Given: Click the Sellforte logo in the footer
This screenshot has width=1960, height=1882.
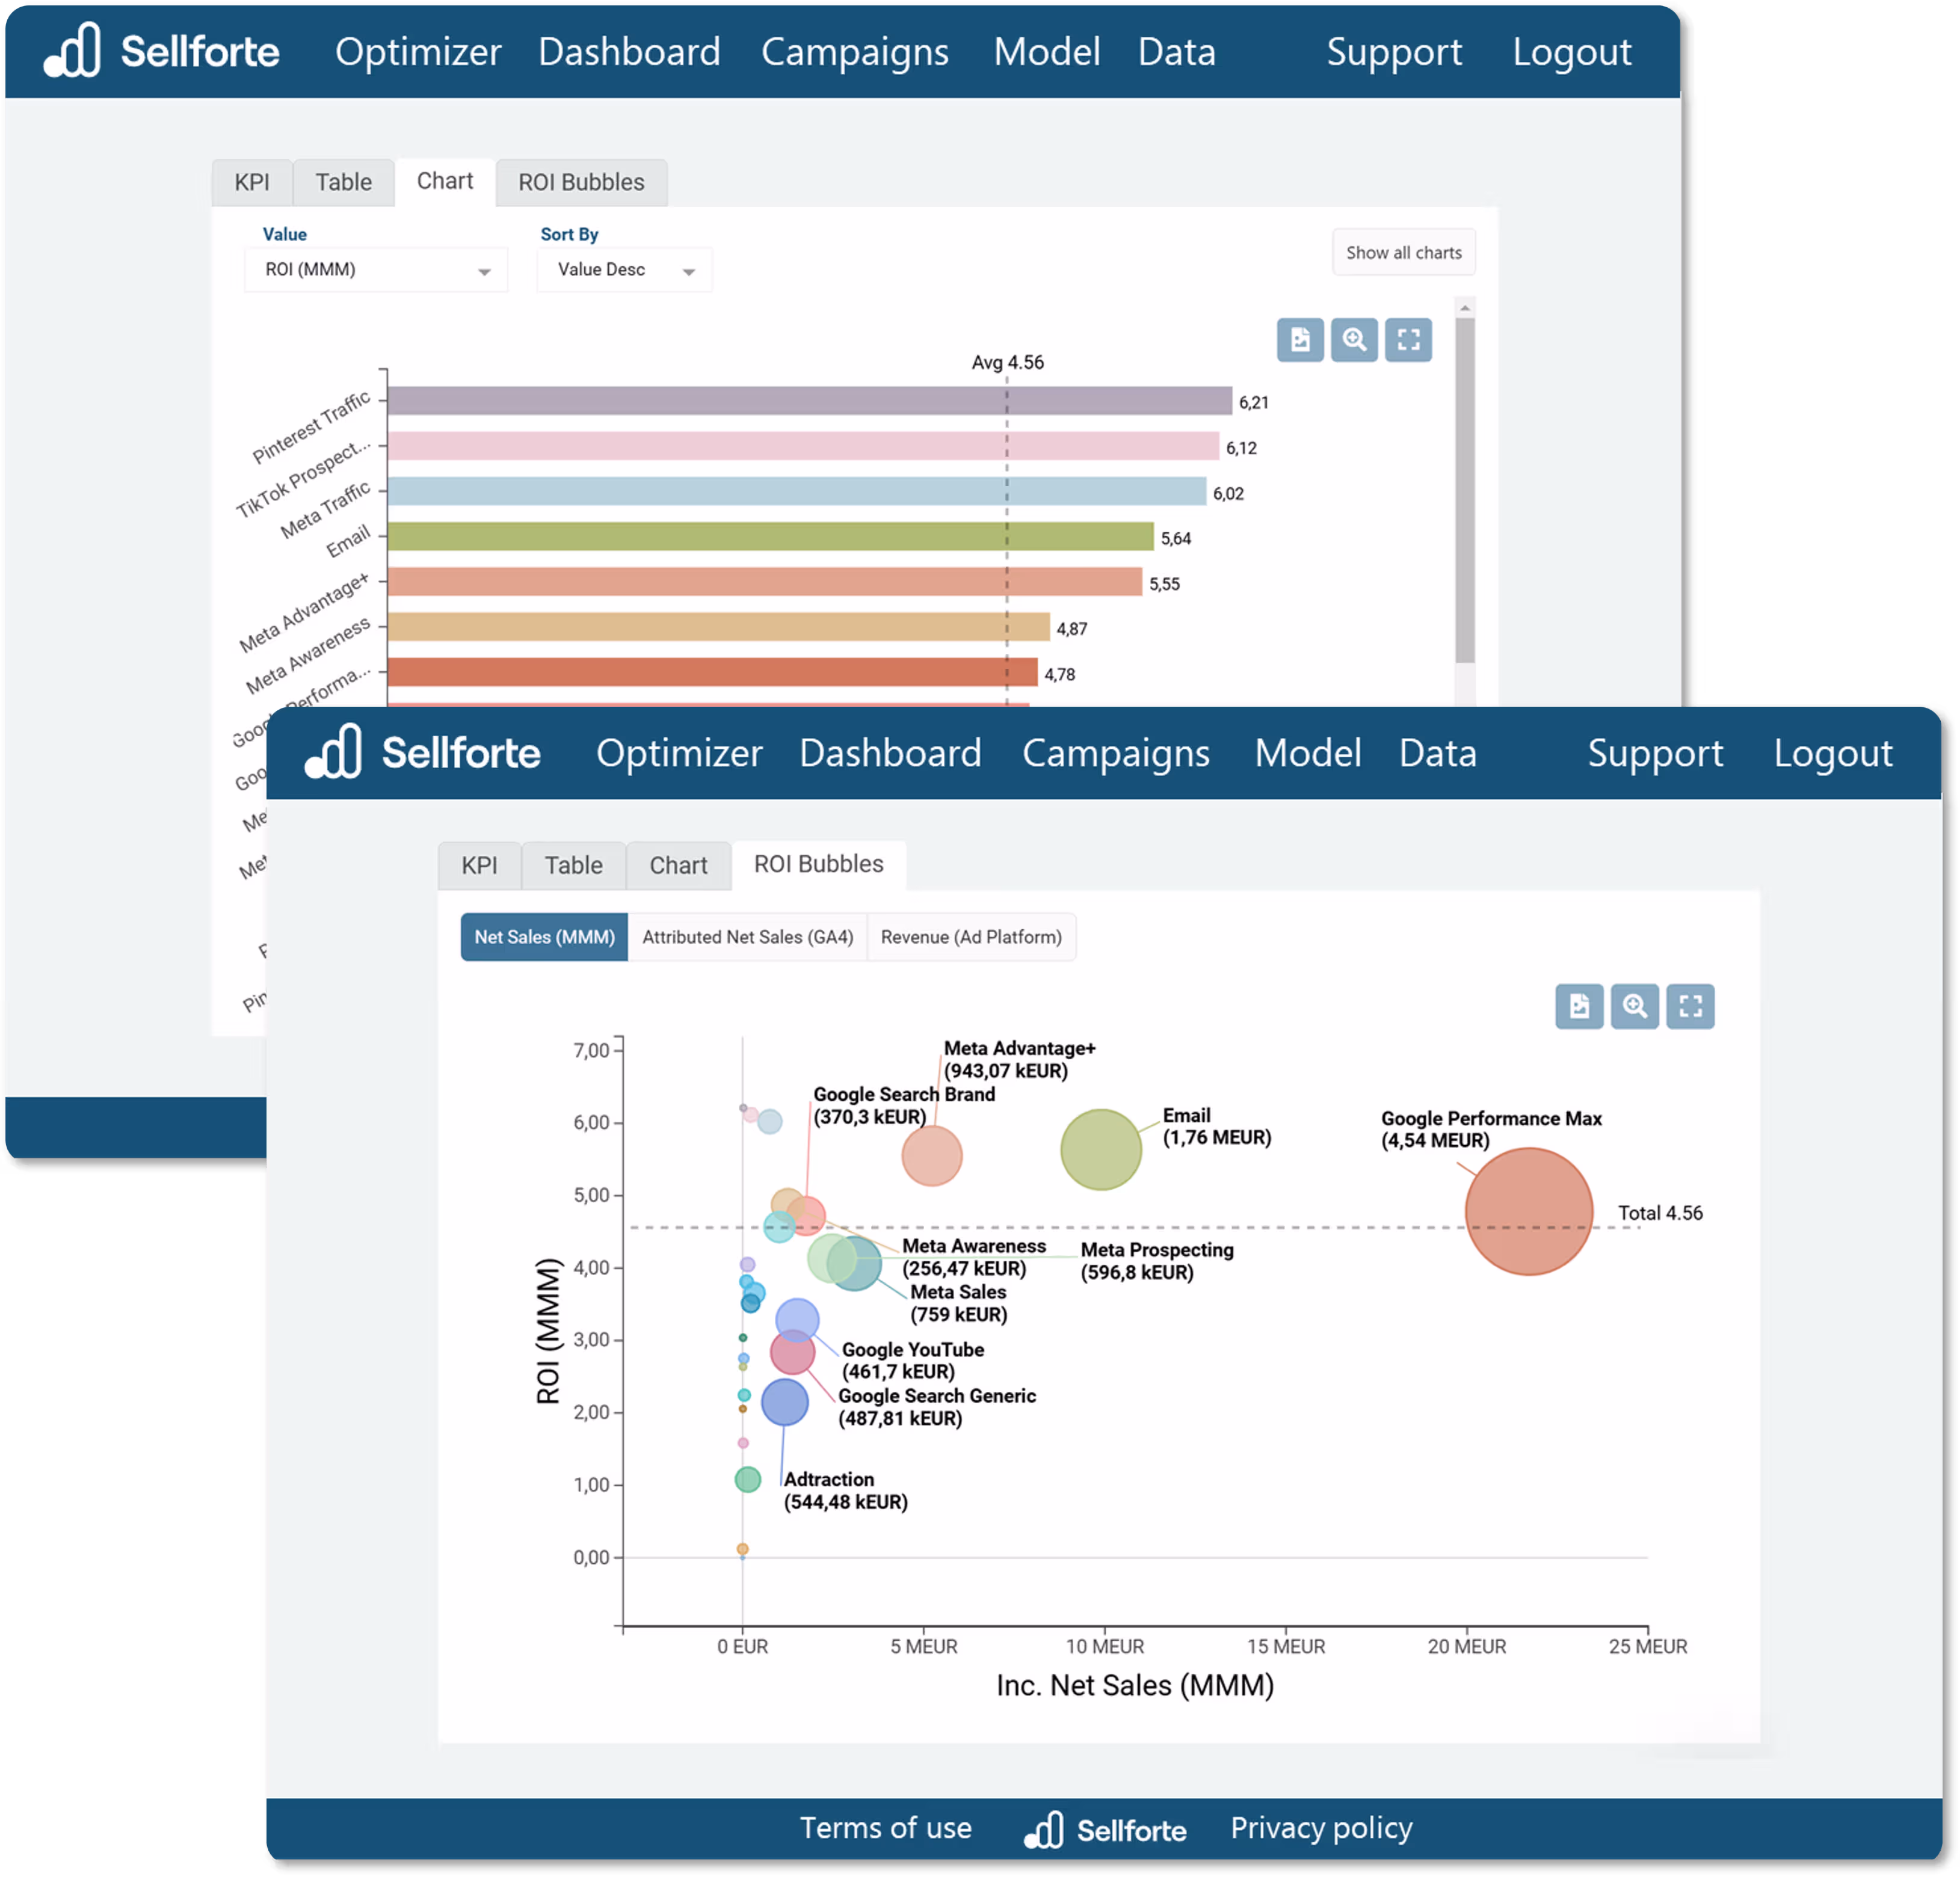Looking at the screenshot, I should coord(1105,1829).
